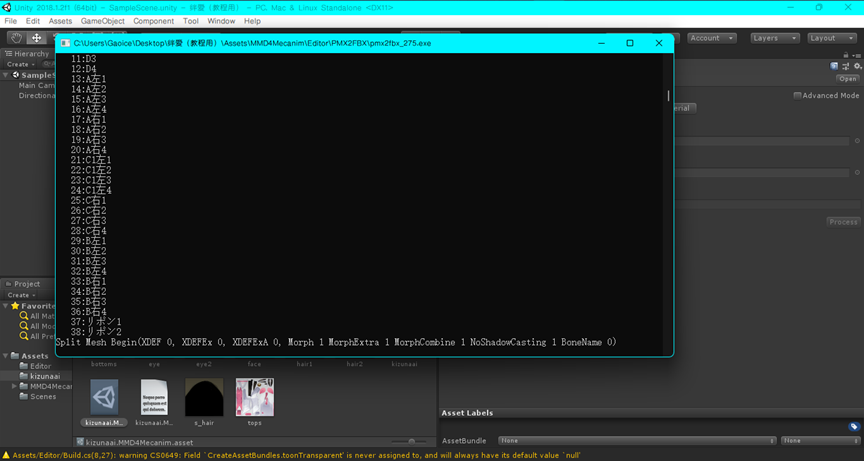The height and width of the screenshot is (461, 864).
Task: Click the Open button in inspector
Action: [x=847, y=79]
